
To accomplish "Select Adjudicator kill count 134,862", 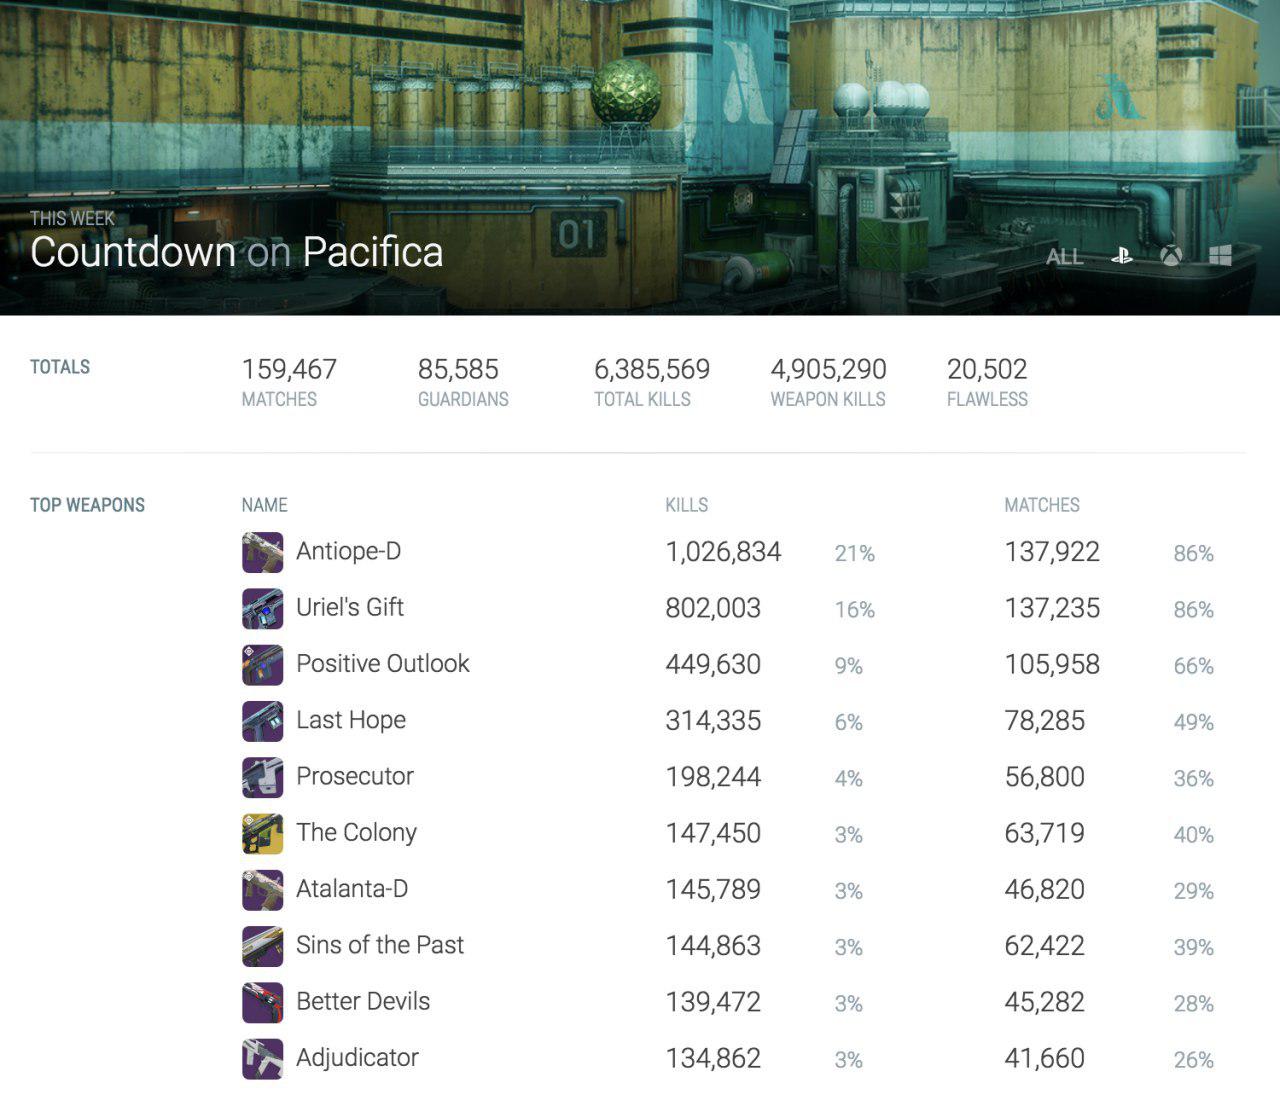I will tap(713, 1058).
